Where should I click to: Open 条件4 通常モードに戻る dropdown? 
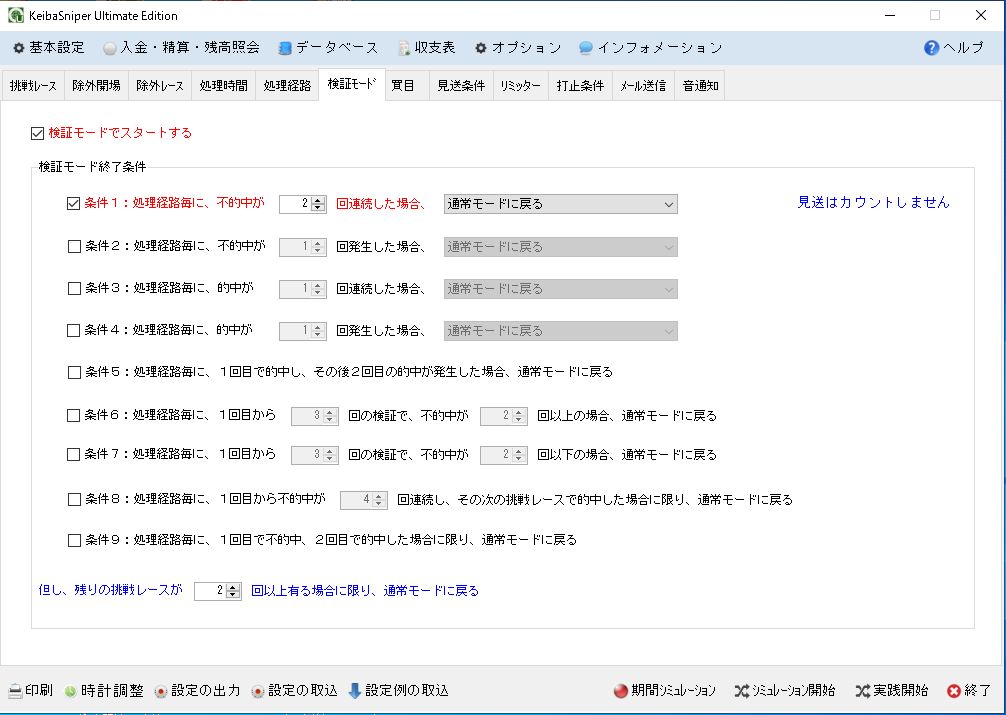click(x=561, y=331)
